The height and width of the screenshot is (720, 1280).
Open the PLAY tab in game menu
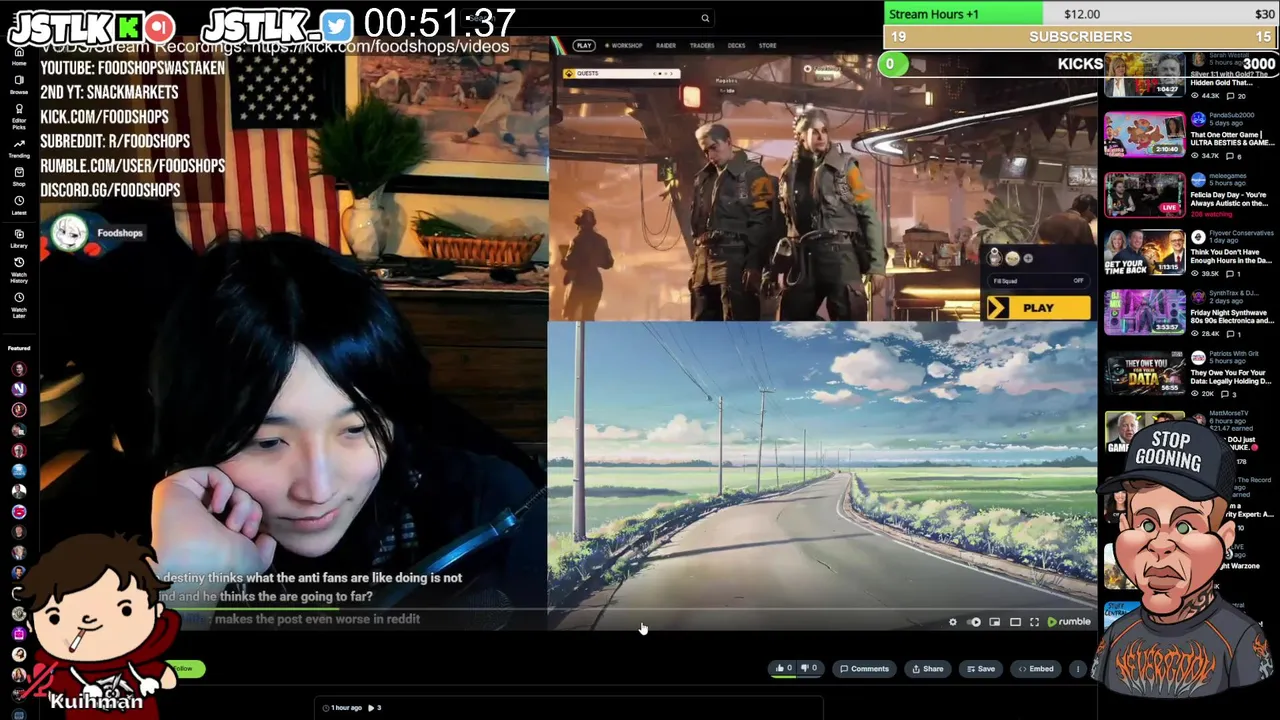584,45
